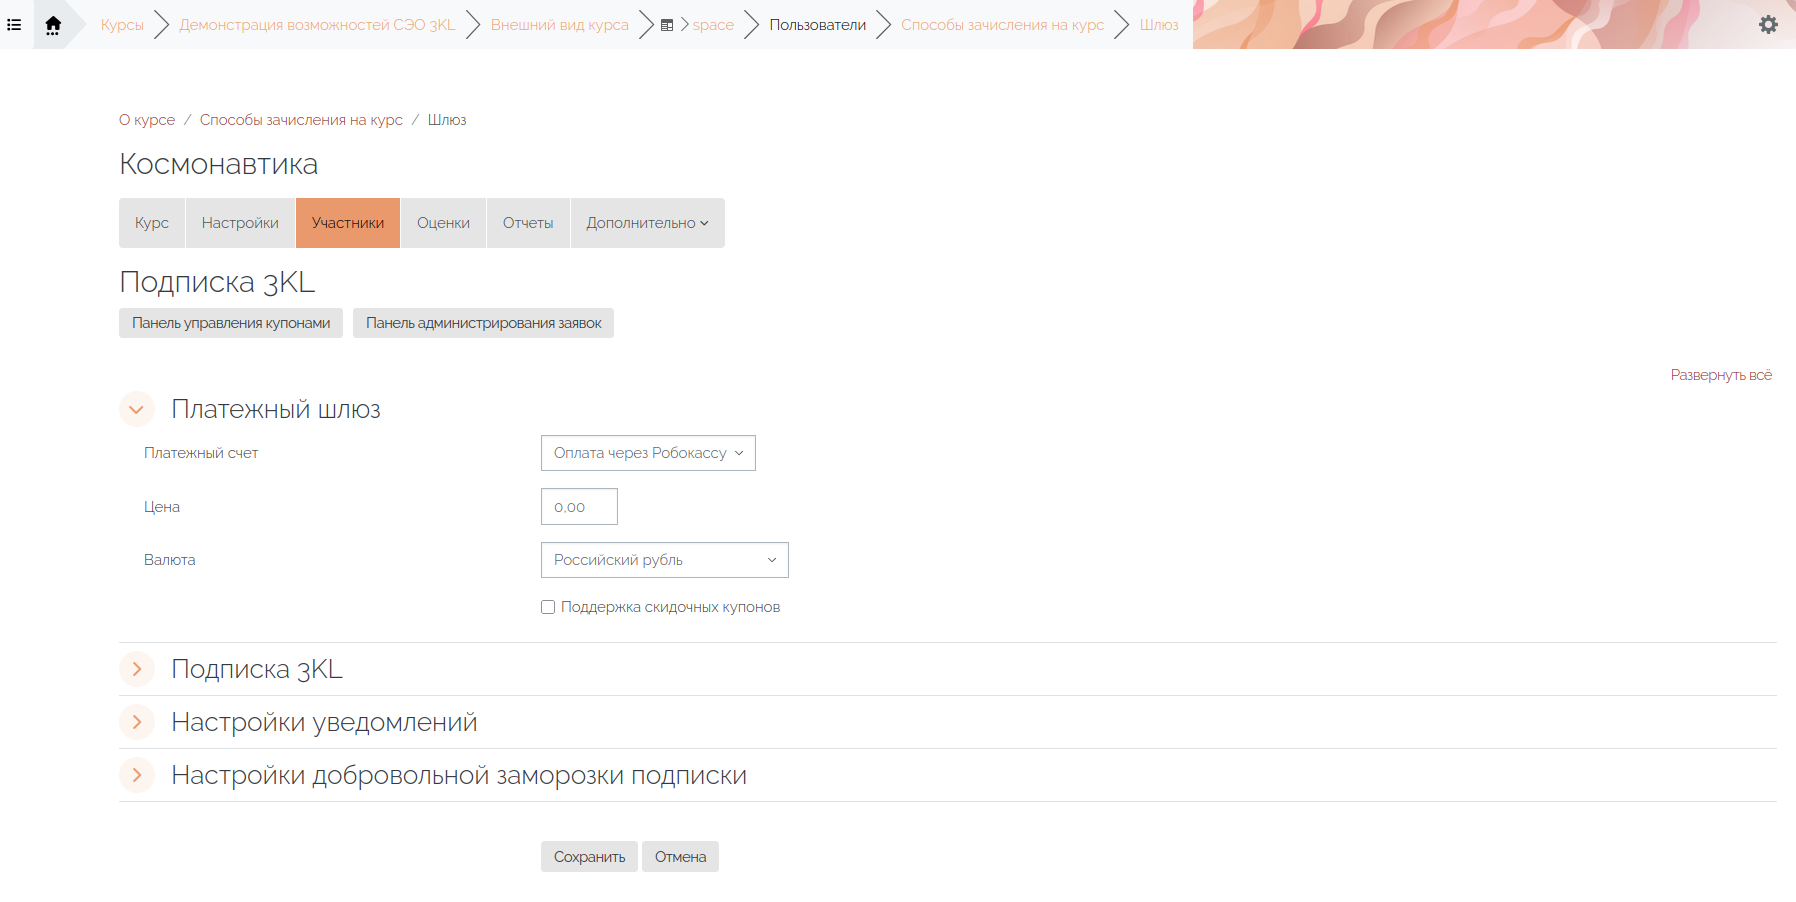Open Панель управления купонами

pyautogui.click(x=231, y=323)
